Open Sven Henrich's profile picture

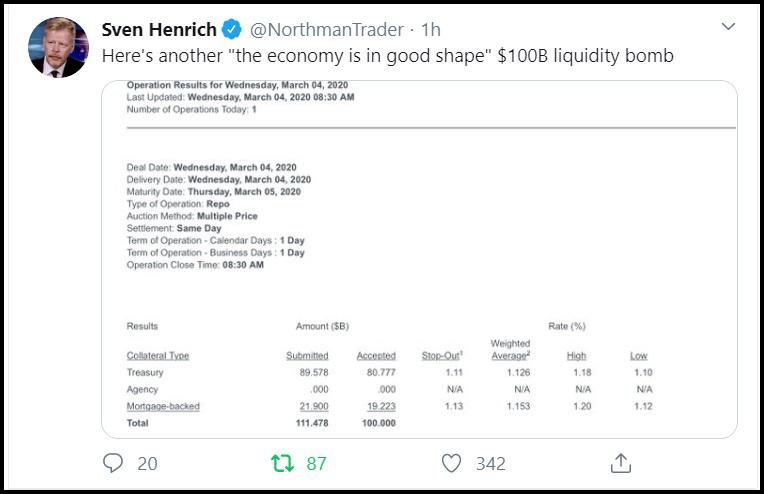click(58, 47)
